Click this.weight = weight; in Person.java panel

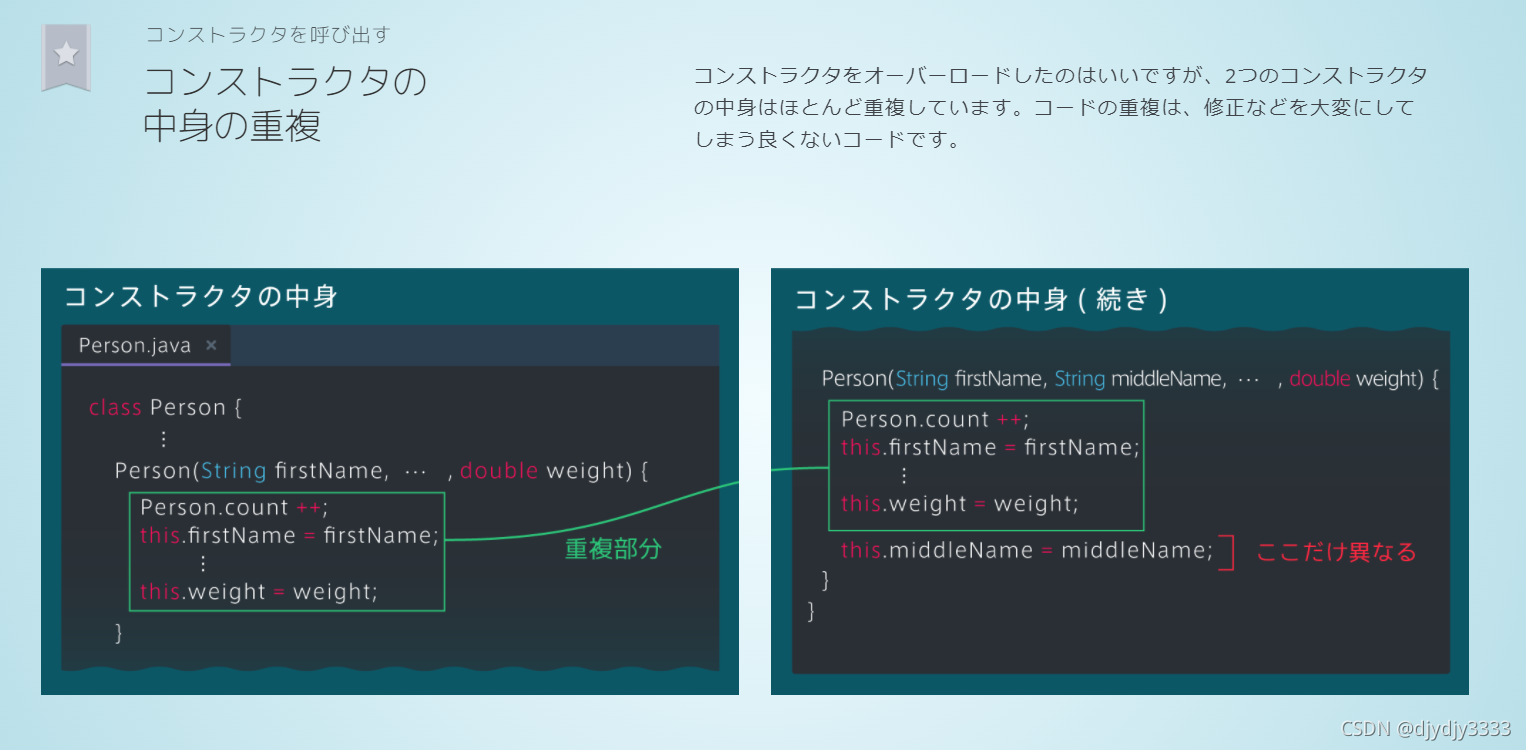(259, 592)
